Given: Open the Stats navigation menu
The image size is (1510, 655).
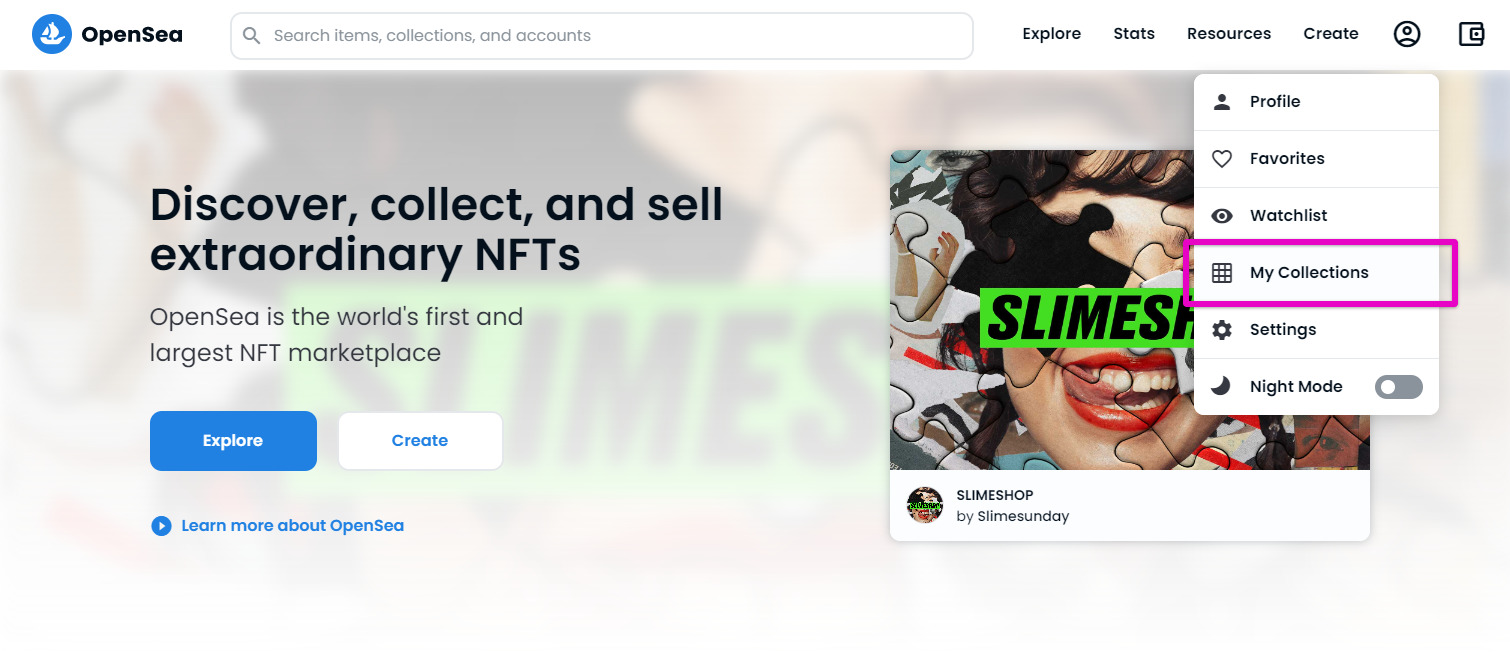Looking at the screenshot, I should click(1134, 34).
